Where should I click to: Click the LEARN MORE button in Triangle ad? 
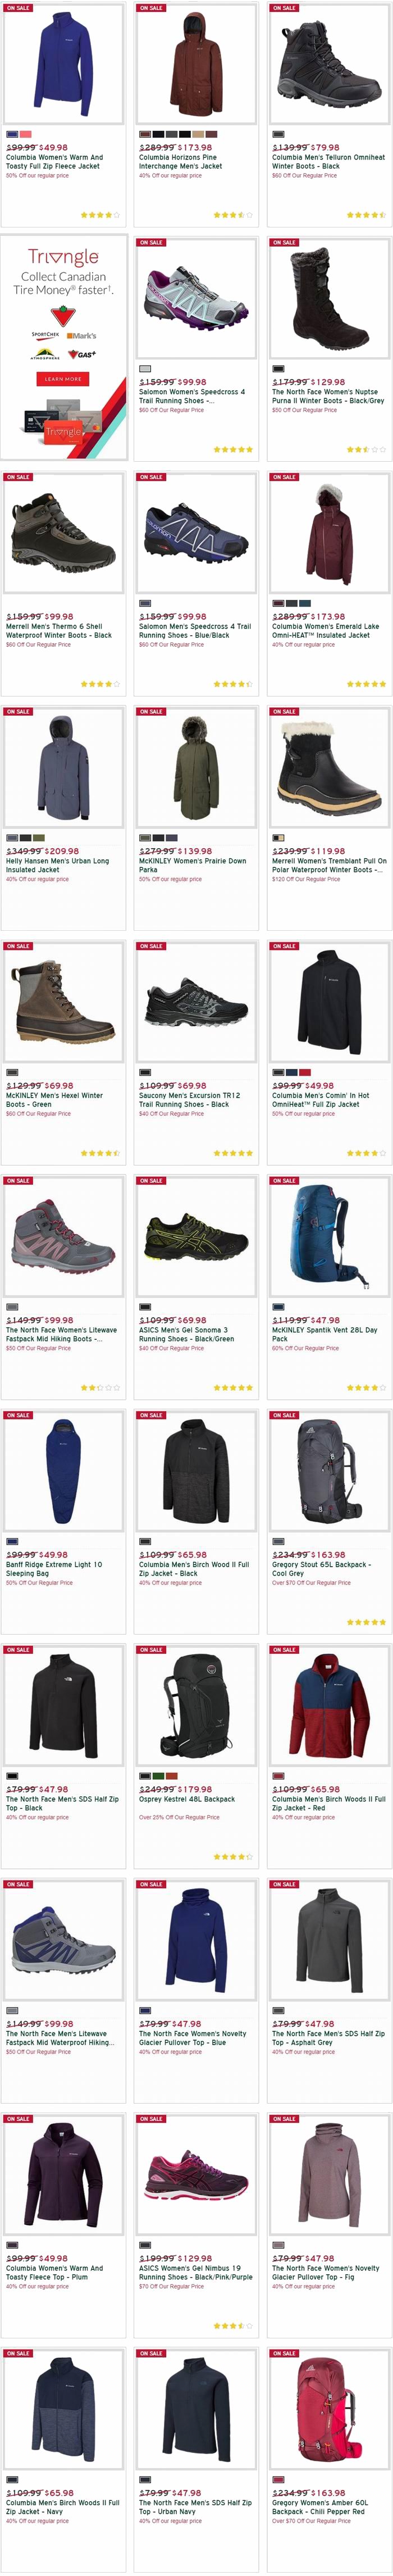(63, 379)
